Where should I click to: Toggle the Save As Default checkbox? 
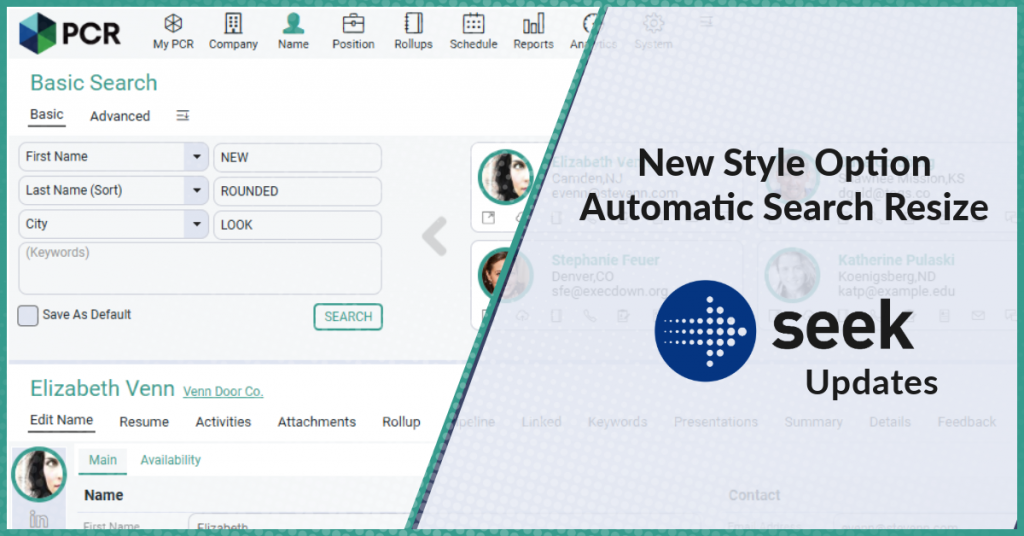[27, 315]
